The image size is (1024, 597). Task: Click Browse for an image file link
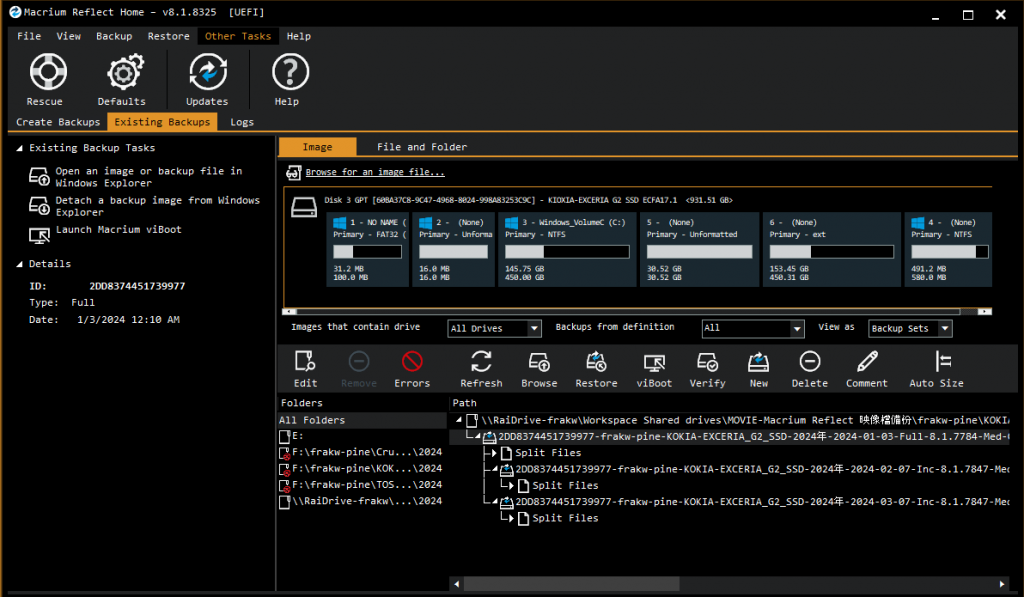pos(375,172)
